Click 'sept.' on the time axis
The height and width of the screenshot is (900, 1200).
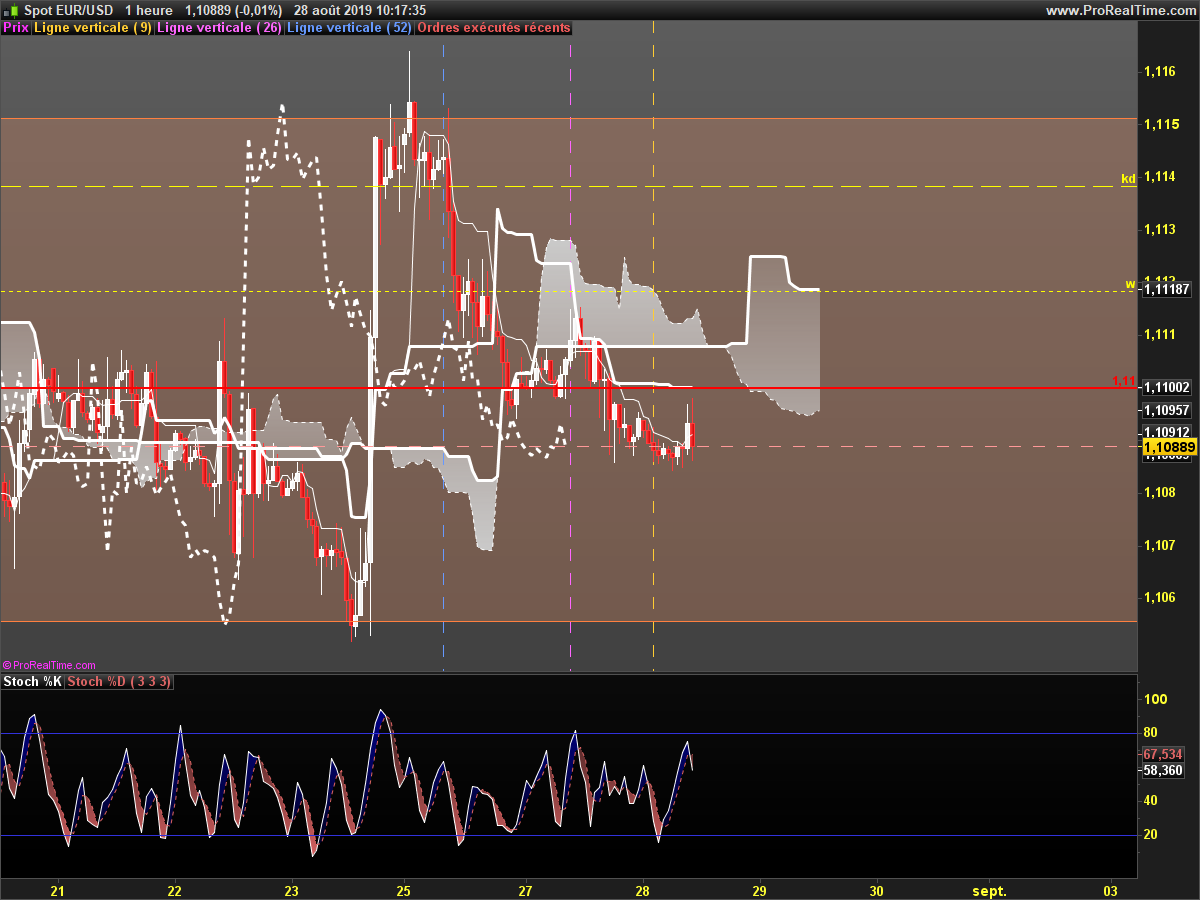pyautogui.click(x=990, y=890)
